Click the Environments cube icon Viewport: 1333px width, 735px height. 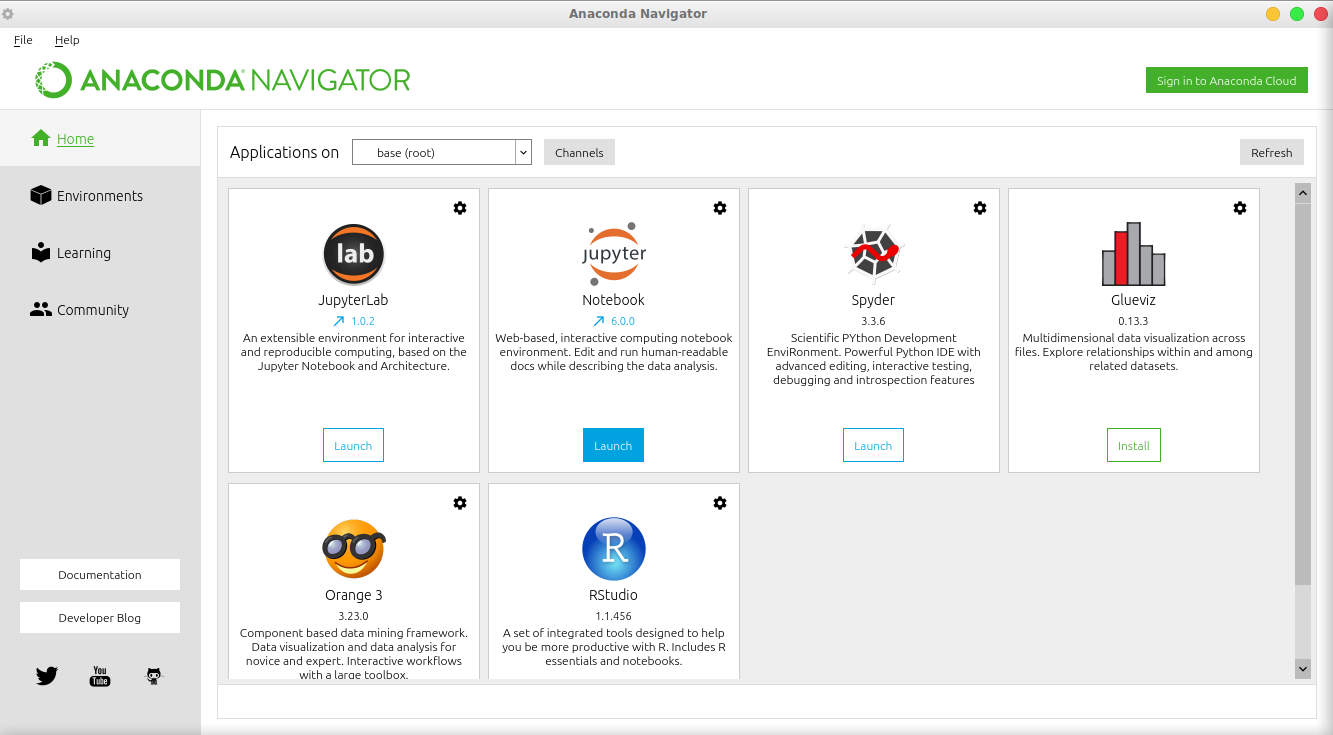point(41,195)
